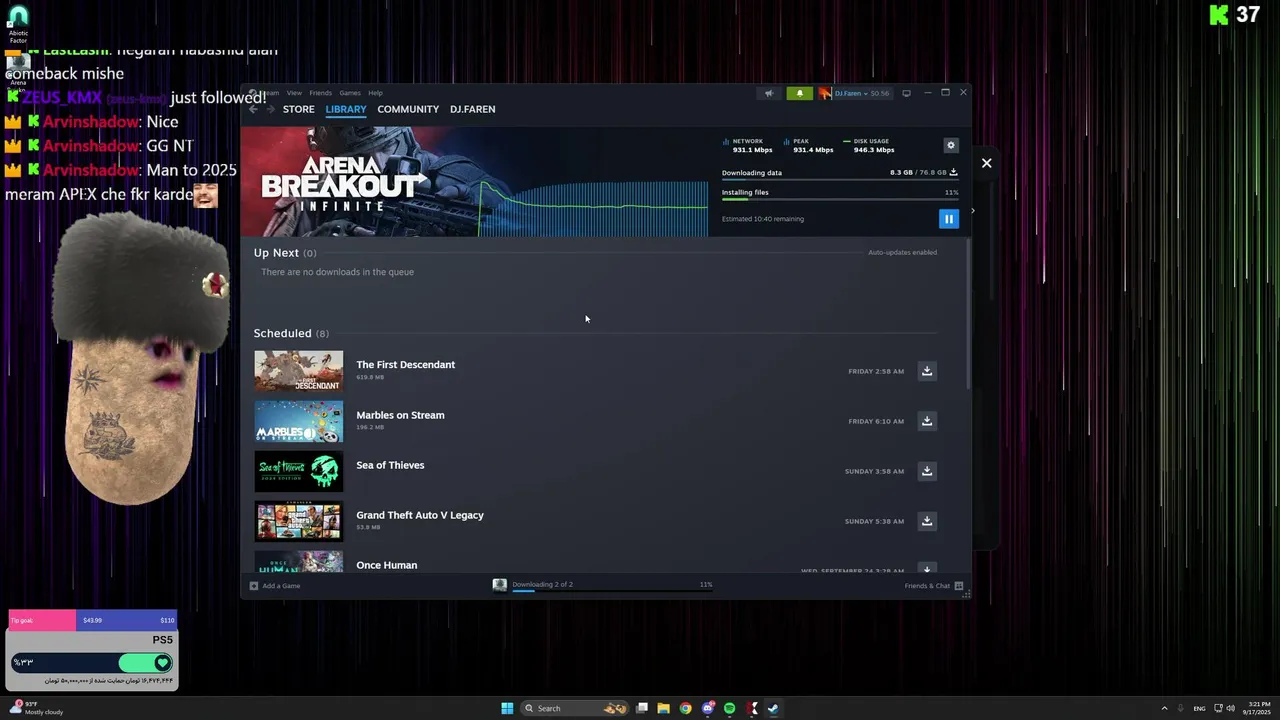Show hidden system tray icons

pyautogui.click(x=1164, y=708)
